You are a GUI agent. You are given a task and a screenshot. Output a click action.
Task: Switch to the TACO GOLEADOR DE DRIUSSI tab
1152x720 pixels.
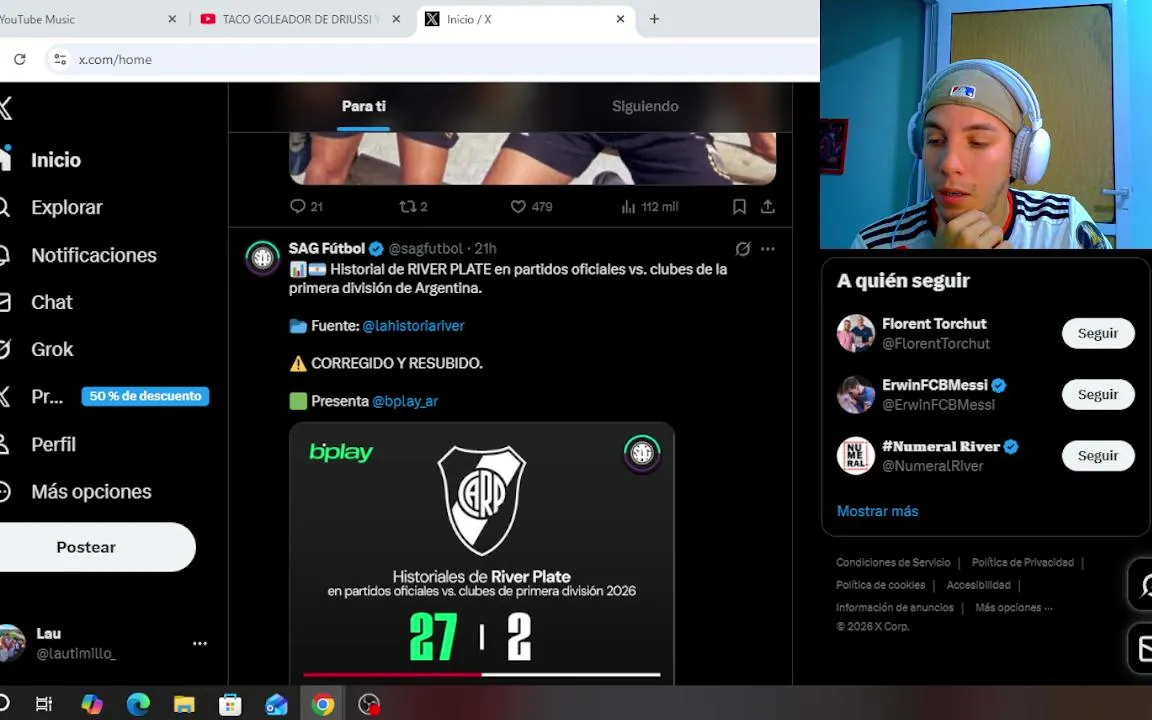[x=301, y=19]
